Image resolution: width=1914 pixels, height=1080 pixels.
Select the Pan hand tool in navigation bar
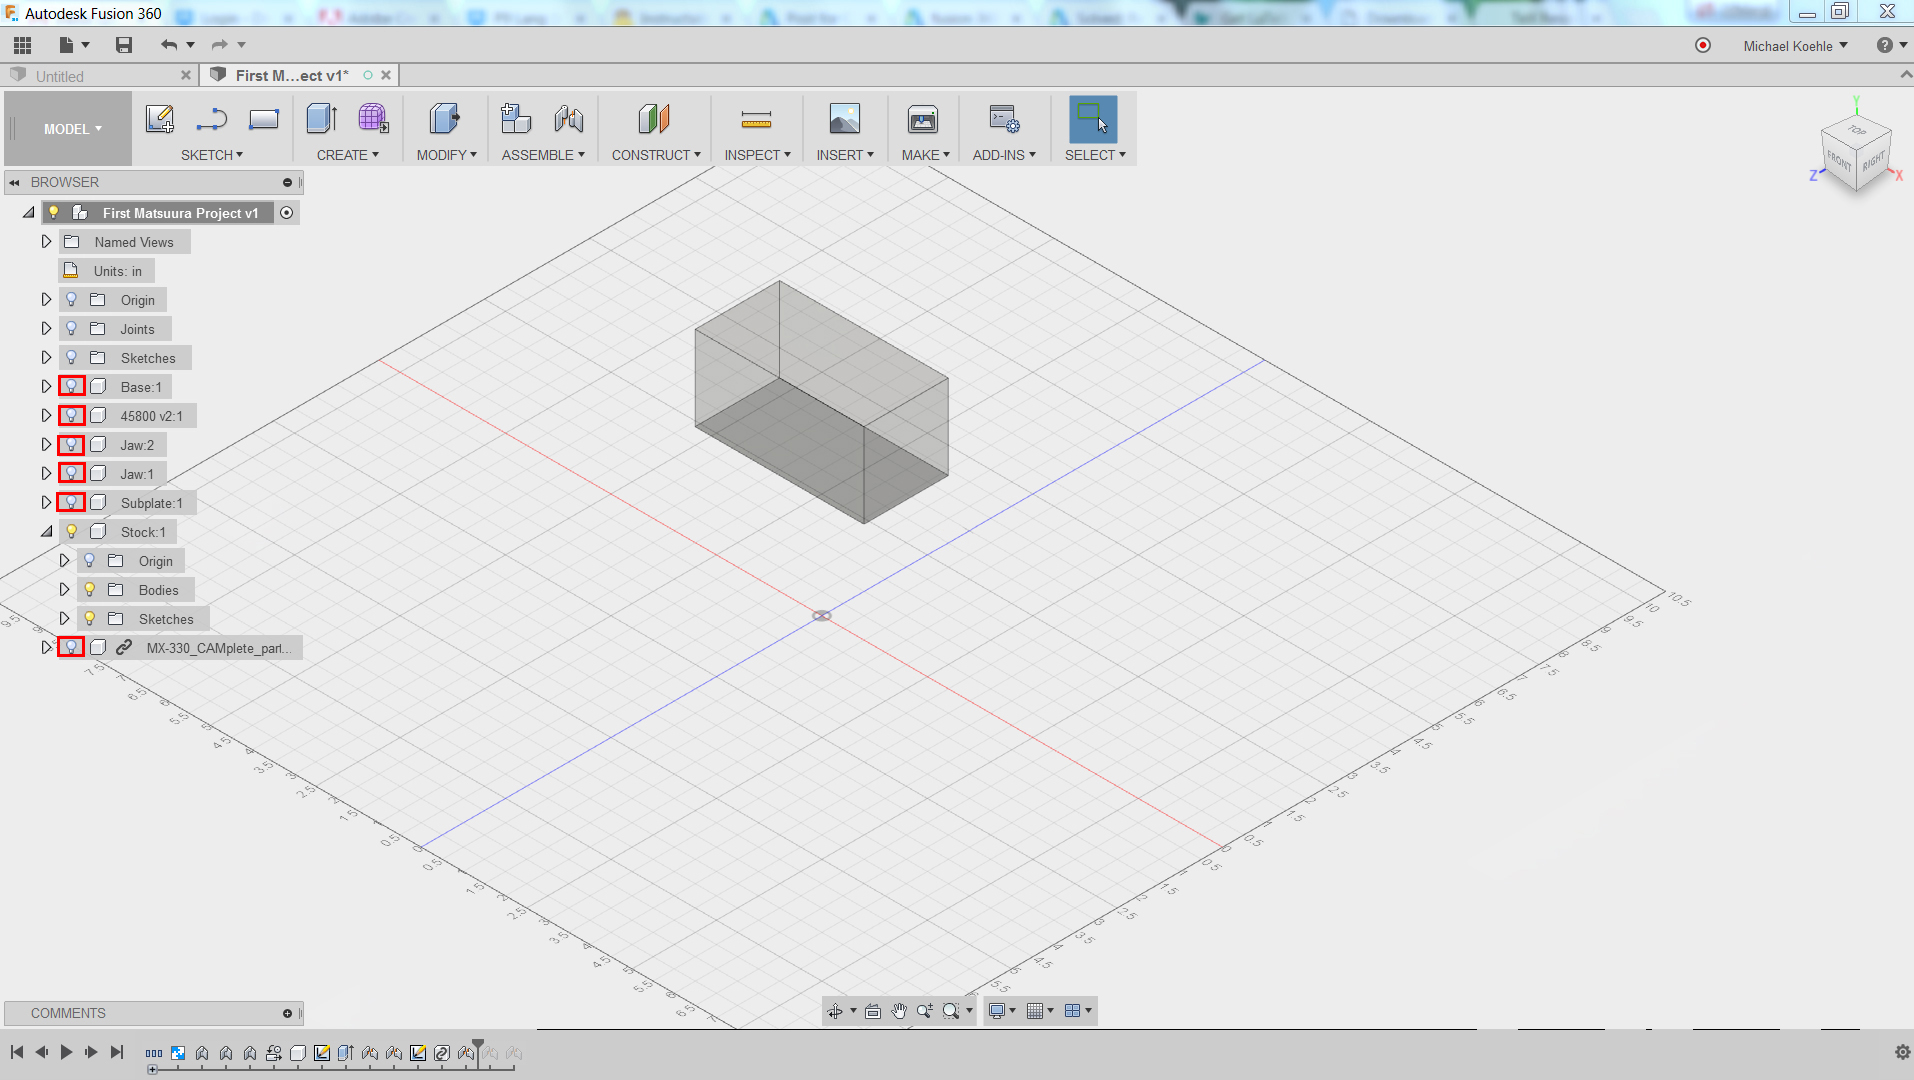[x=899, y=1011]
